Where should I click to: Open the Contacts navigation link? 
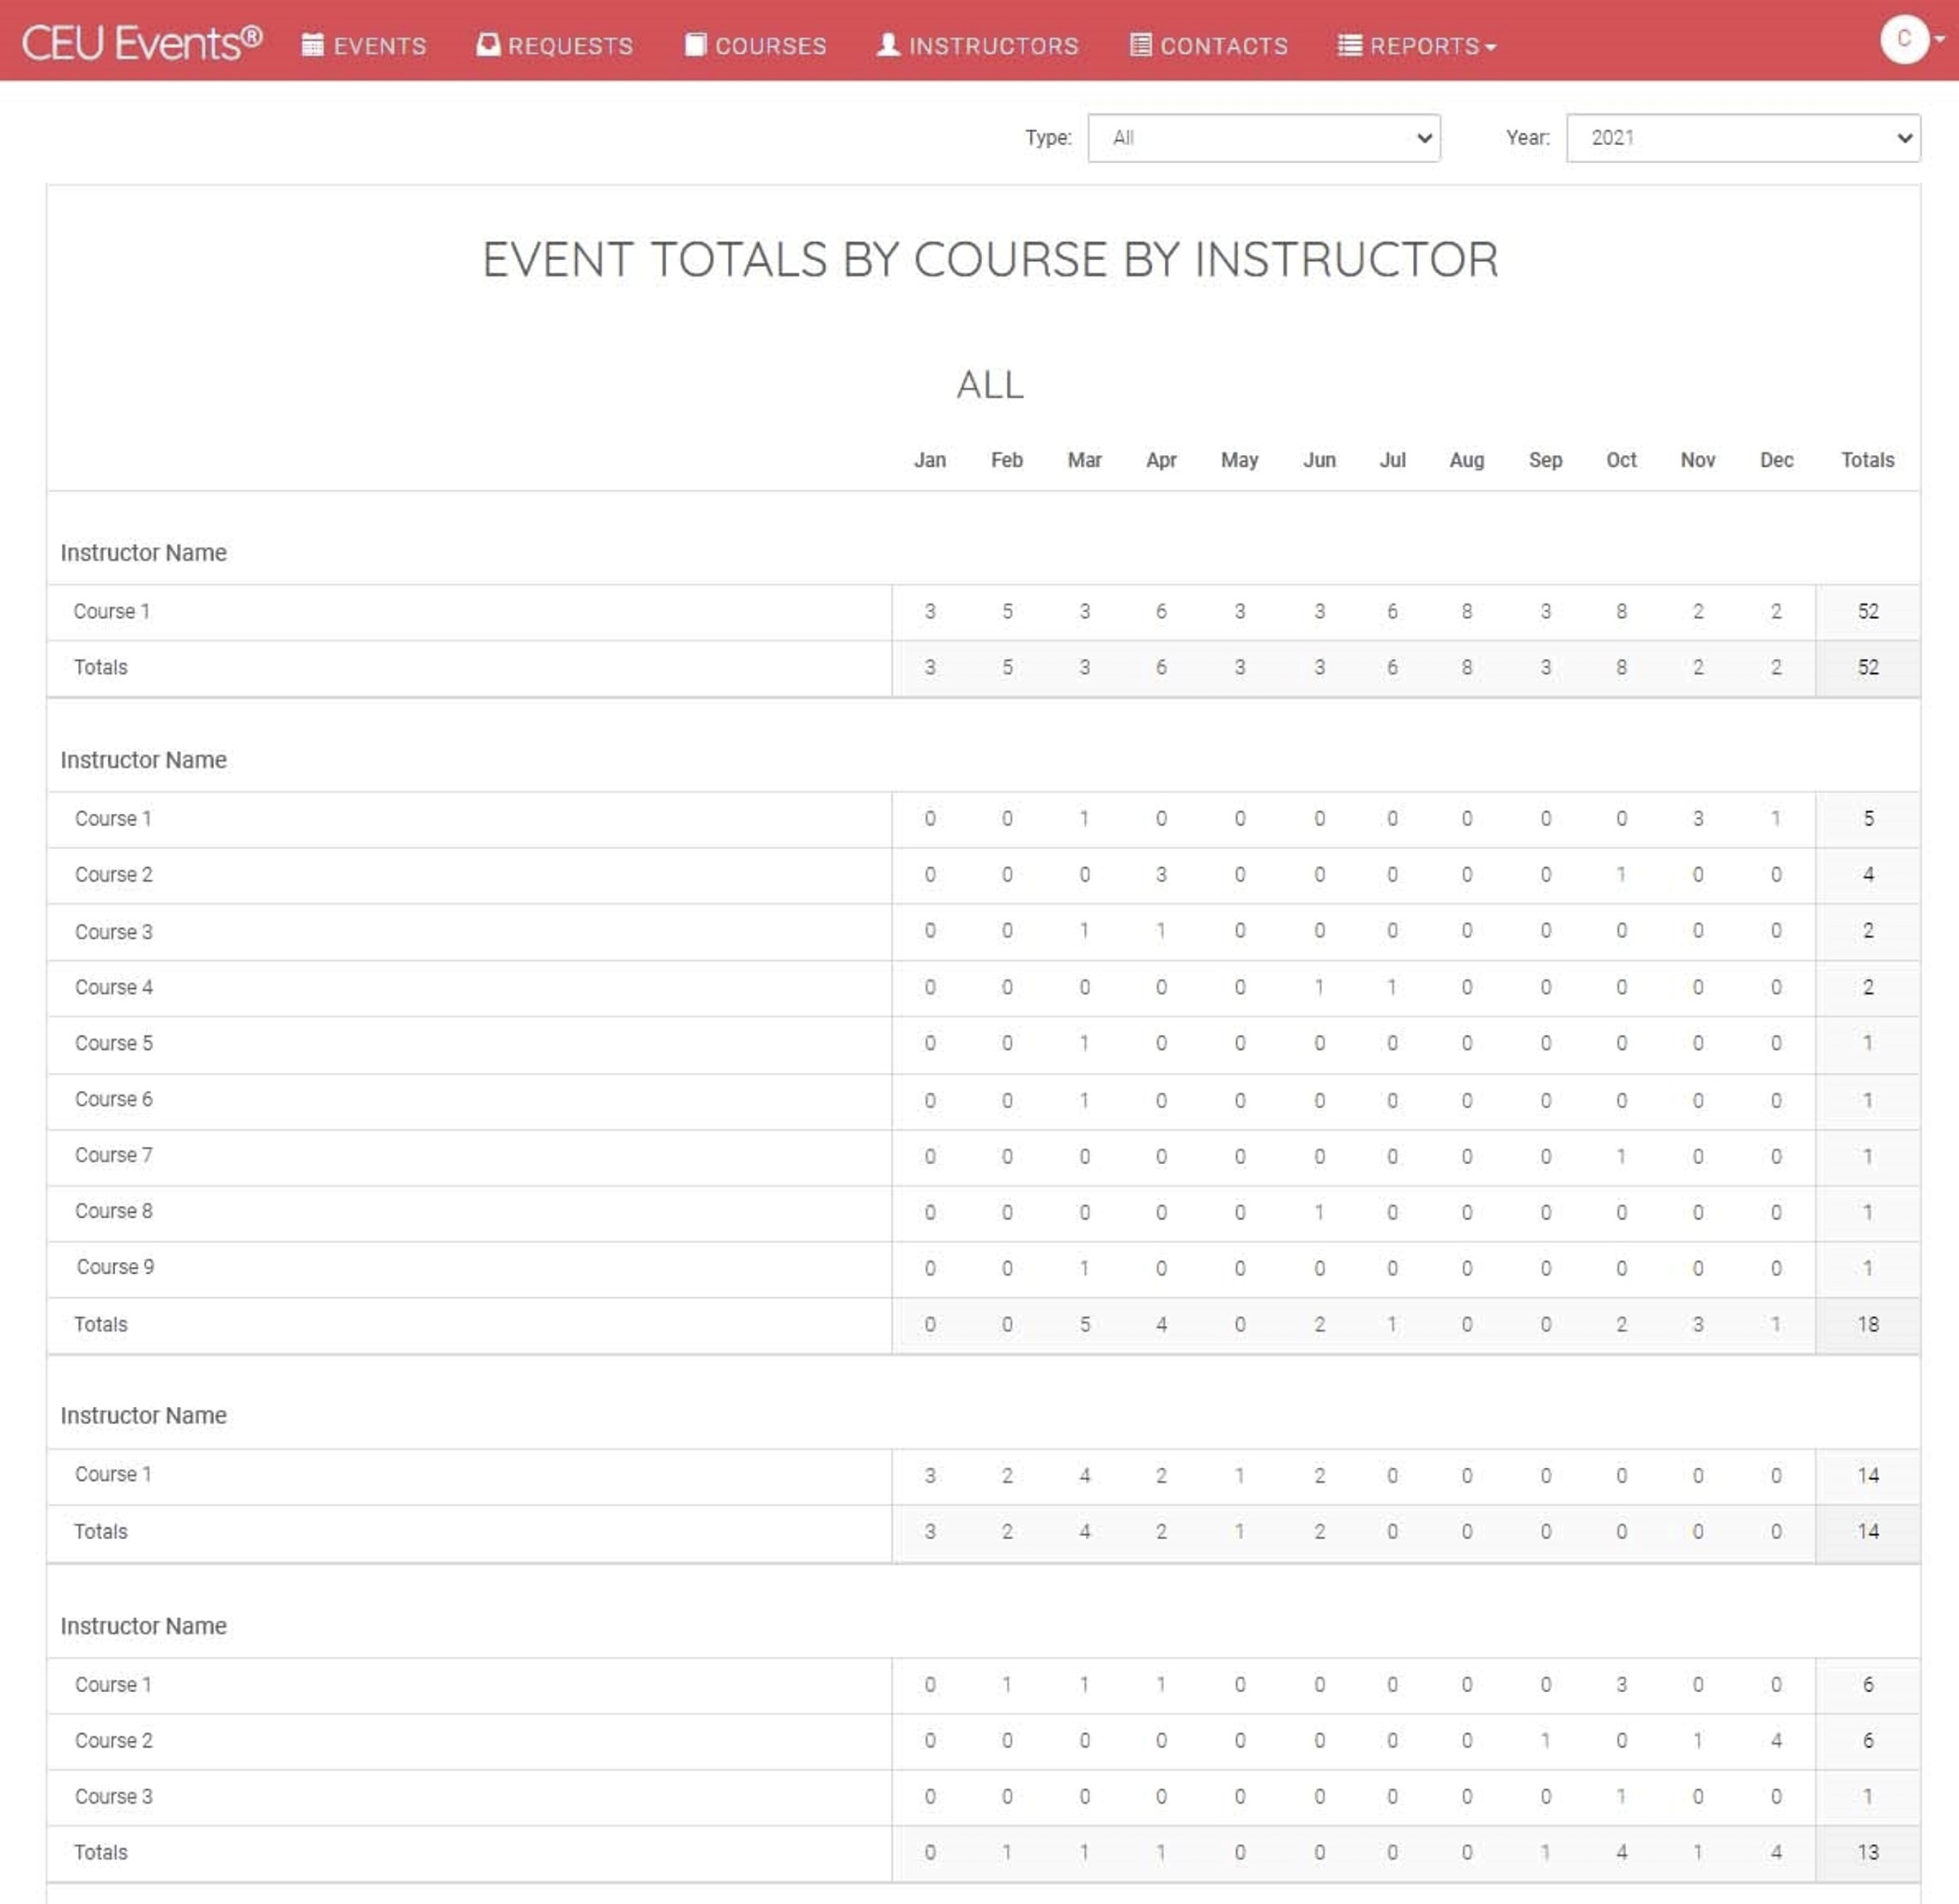pyautogui.click(x=1223, y=46)
